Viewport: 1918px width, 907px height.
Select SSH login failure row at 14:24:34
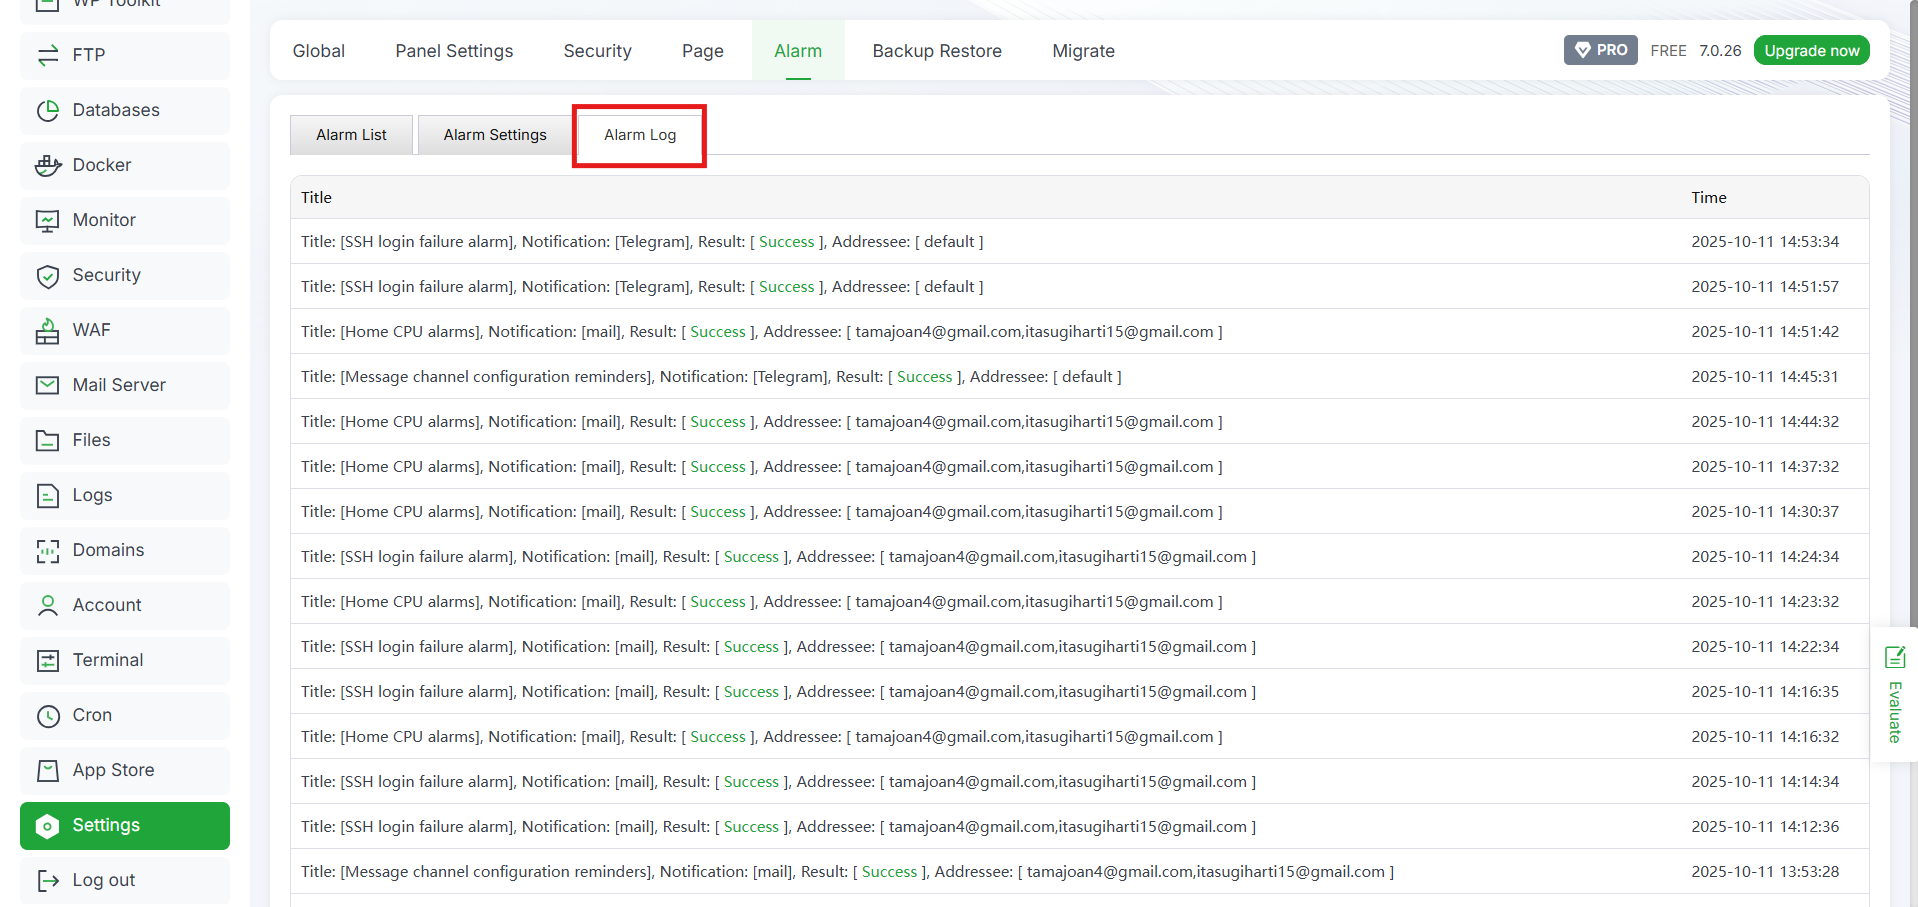[1079, 557]
